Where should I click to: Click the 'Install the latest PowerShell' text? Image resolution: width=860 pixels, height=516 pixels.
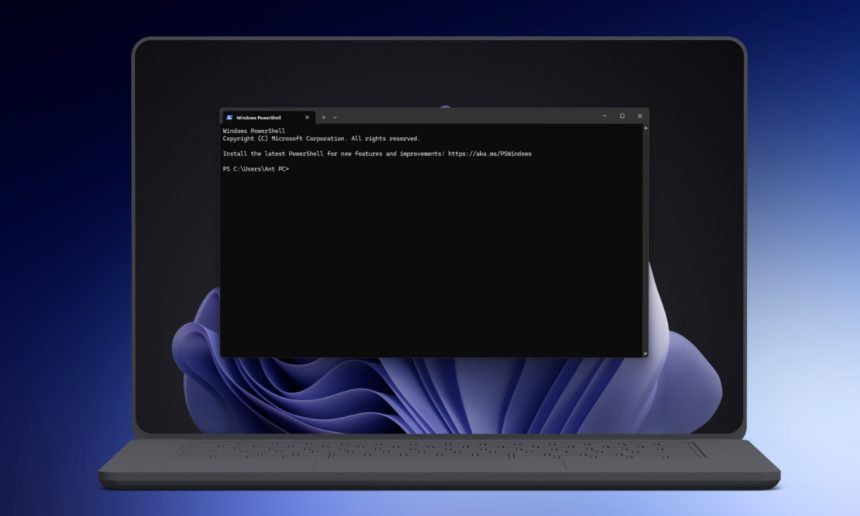[273, 154]
